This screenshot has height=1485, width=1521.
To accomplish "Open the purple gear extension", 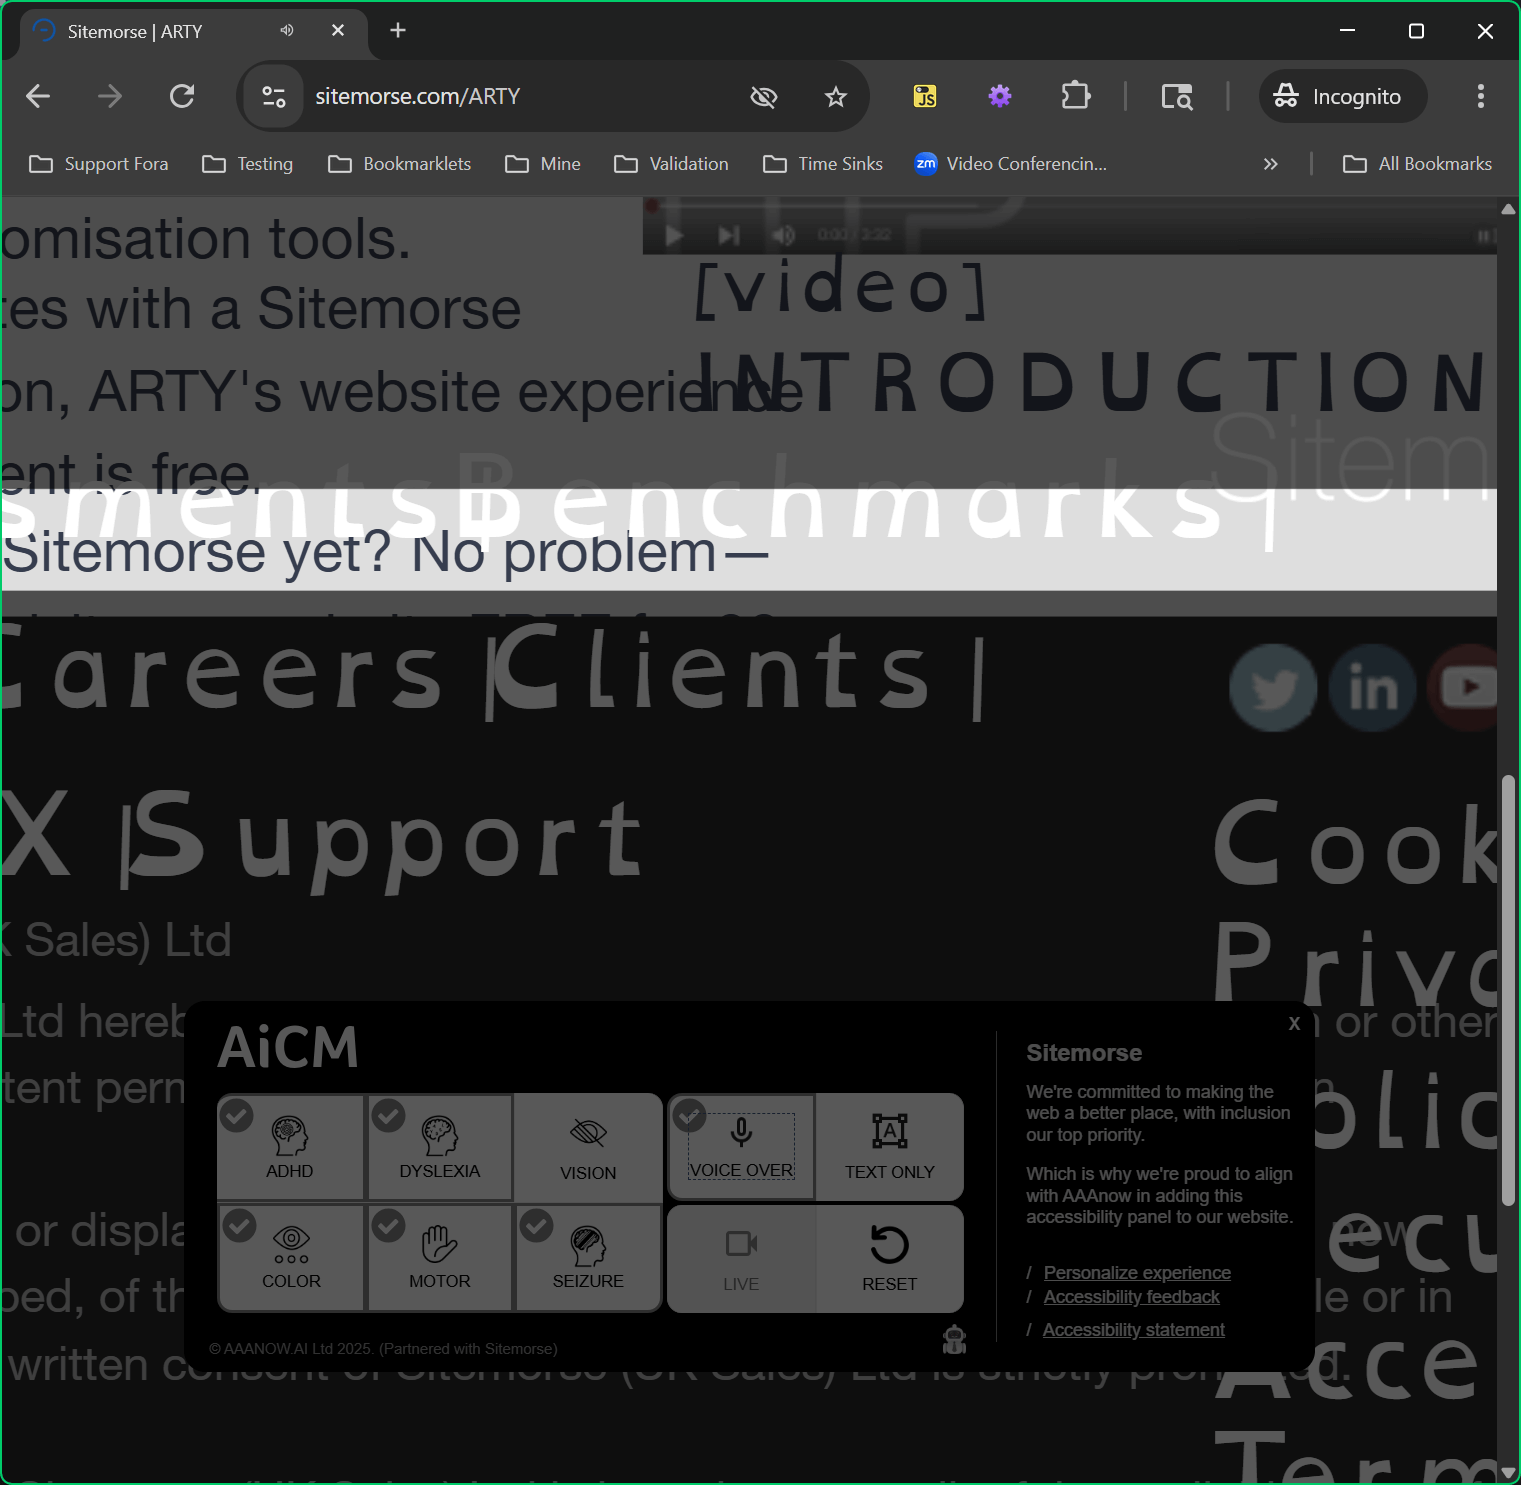I will click(x=1000, y=96).
